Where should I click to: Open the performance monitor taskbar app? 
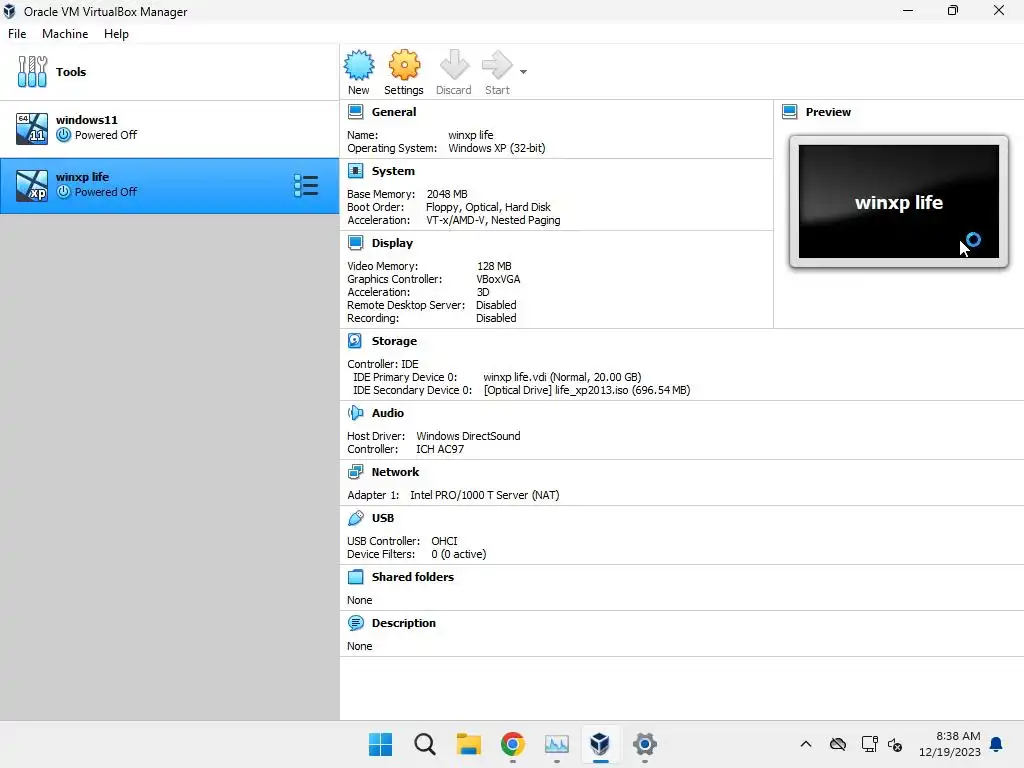[556, 744]
